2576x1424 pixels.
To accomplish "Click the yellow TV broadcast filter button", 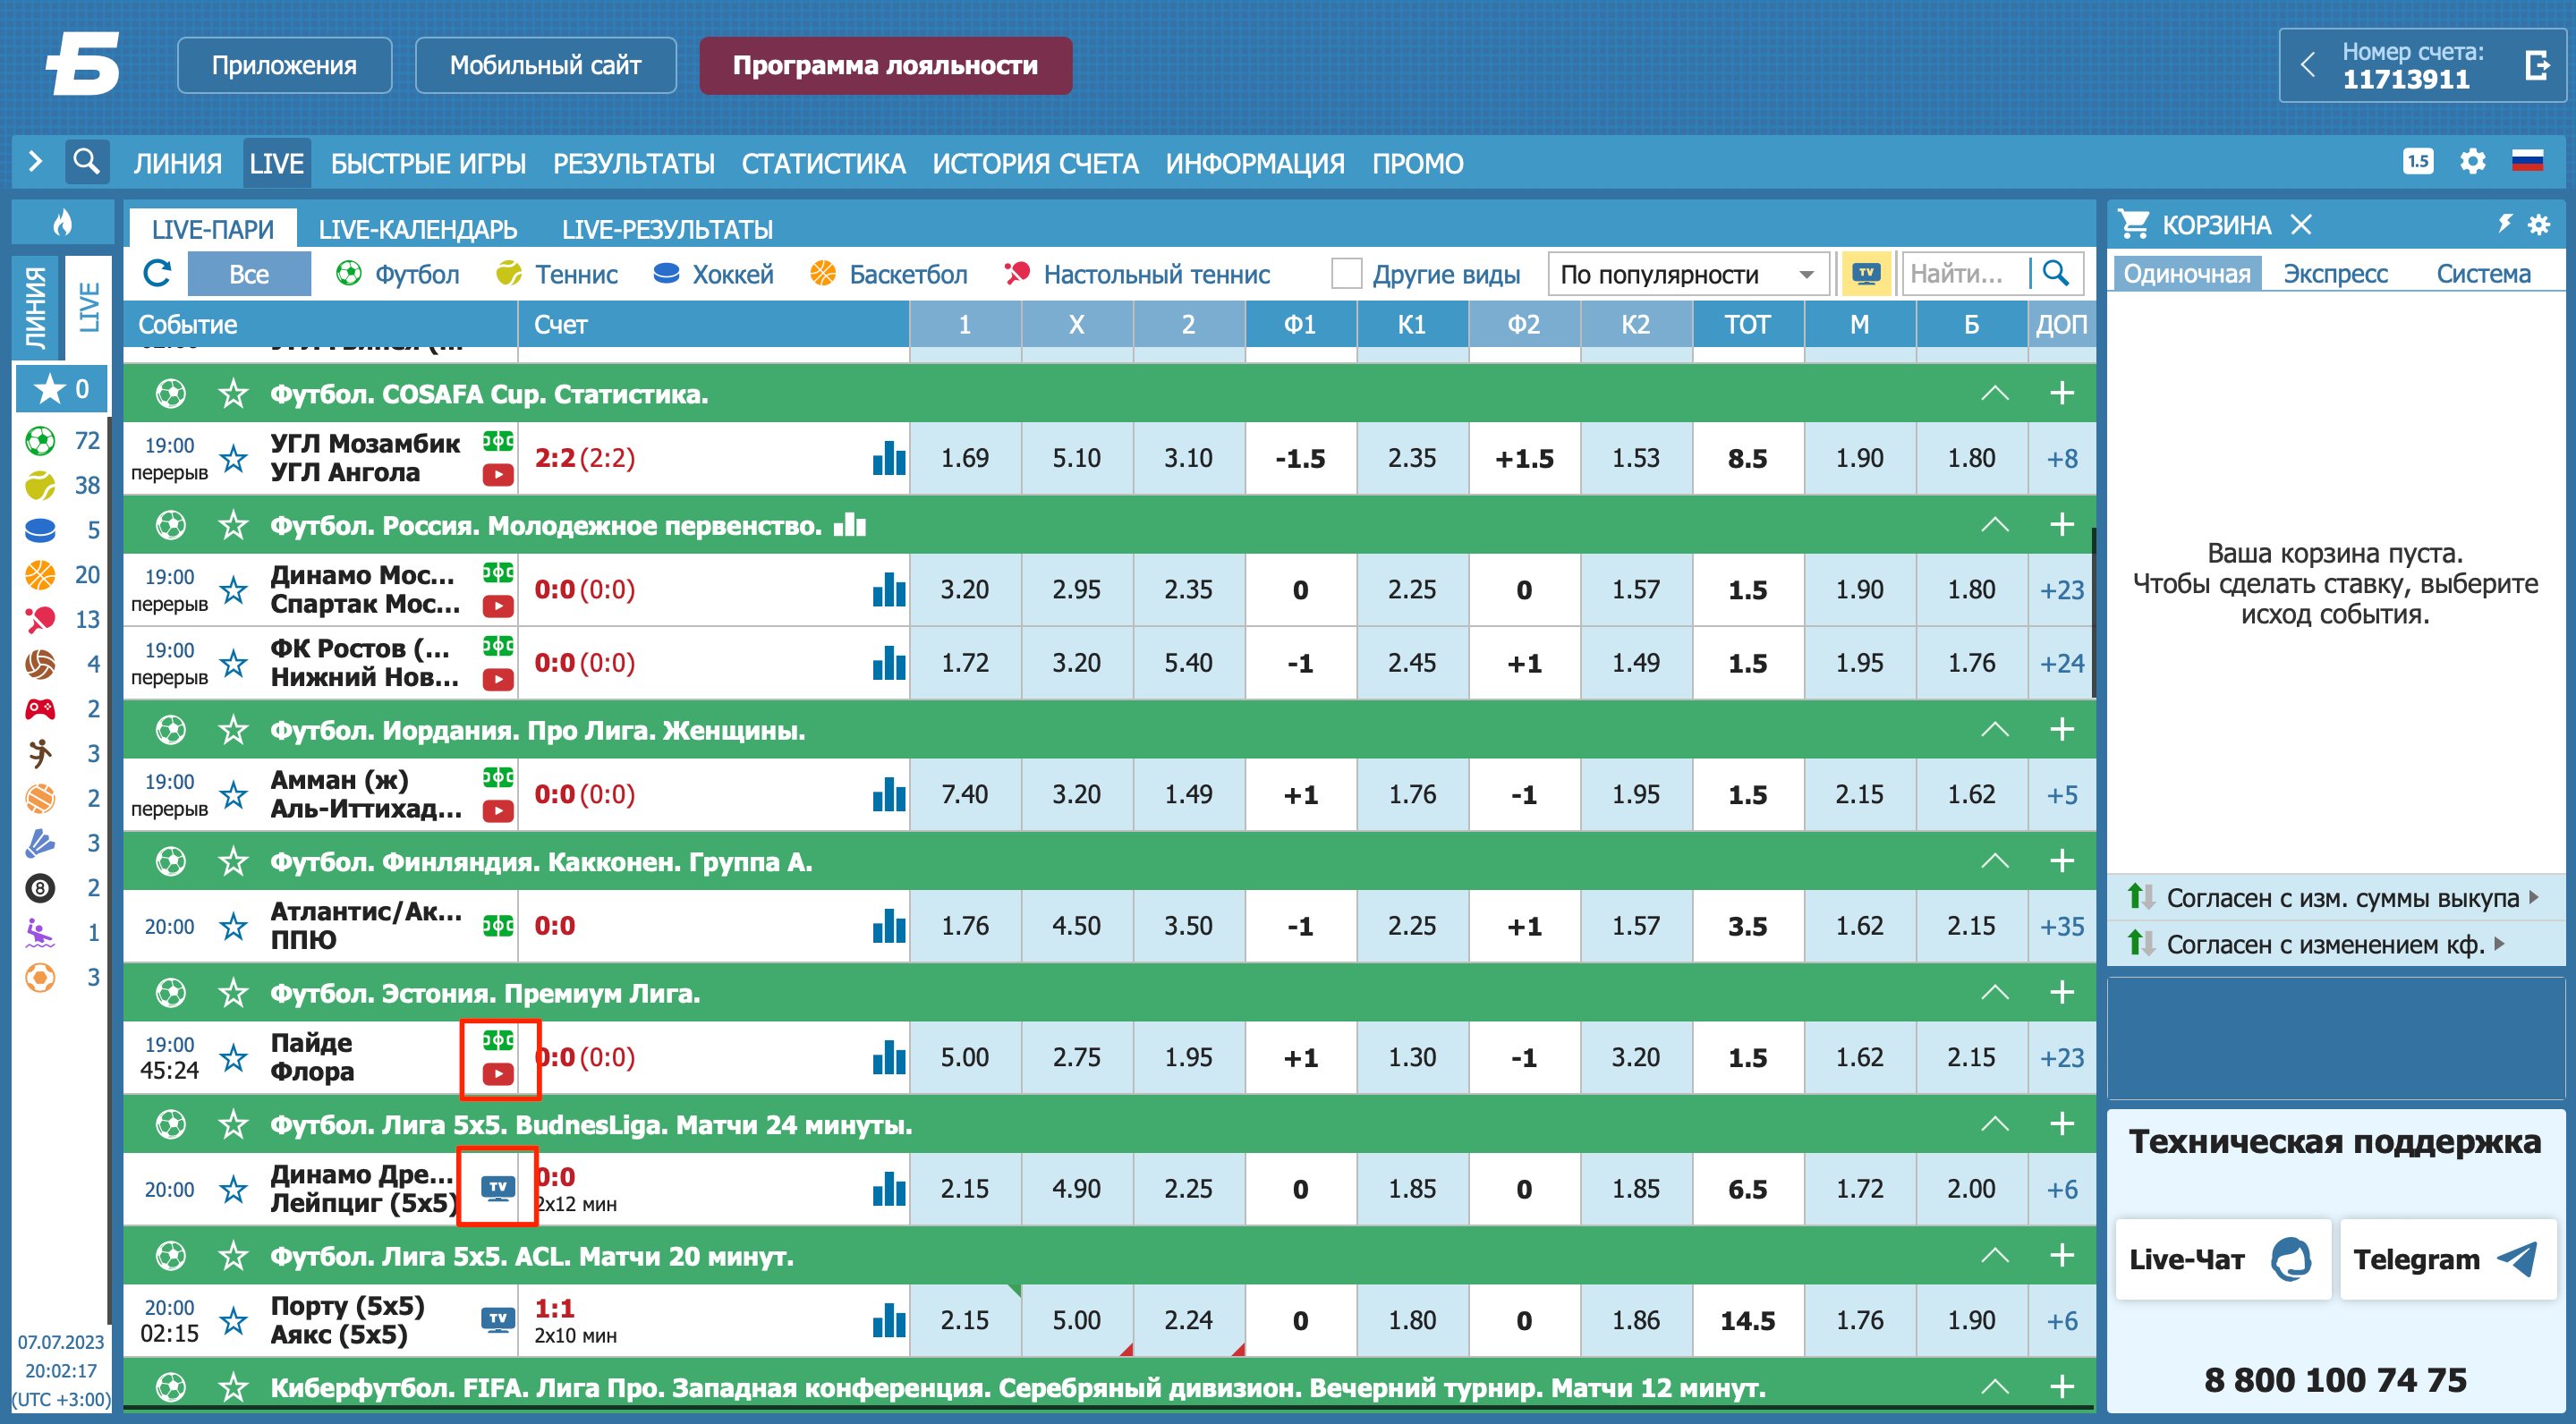I will [x=1866, y=273].
